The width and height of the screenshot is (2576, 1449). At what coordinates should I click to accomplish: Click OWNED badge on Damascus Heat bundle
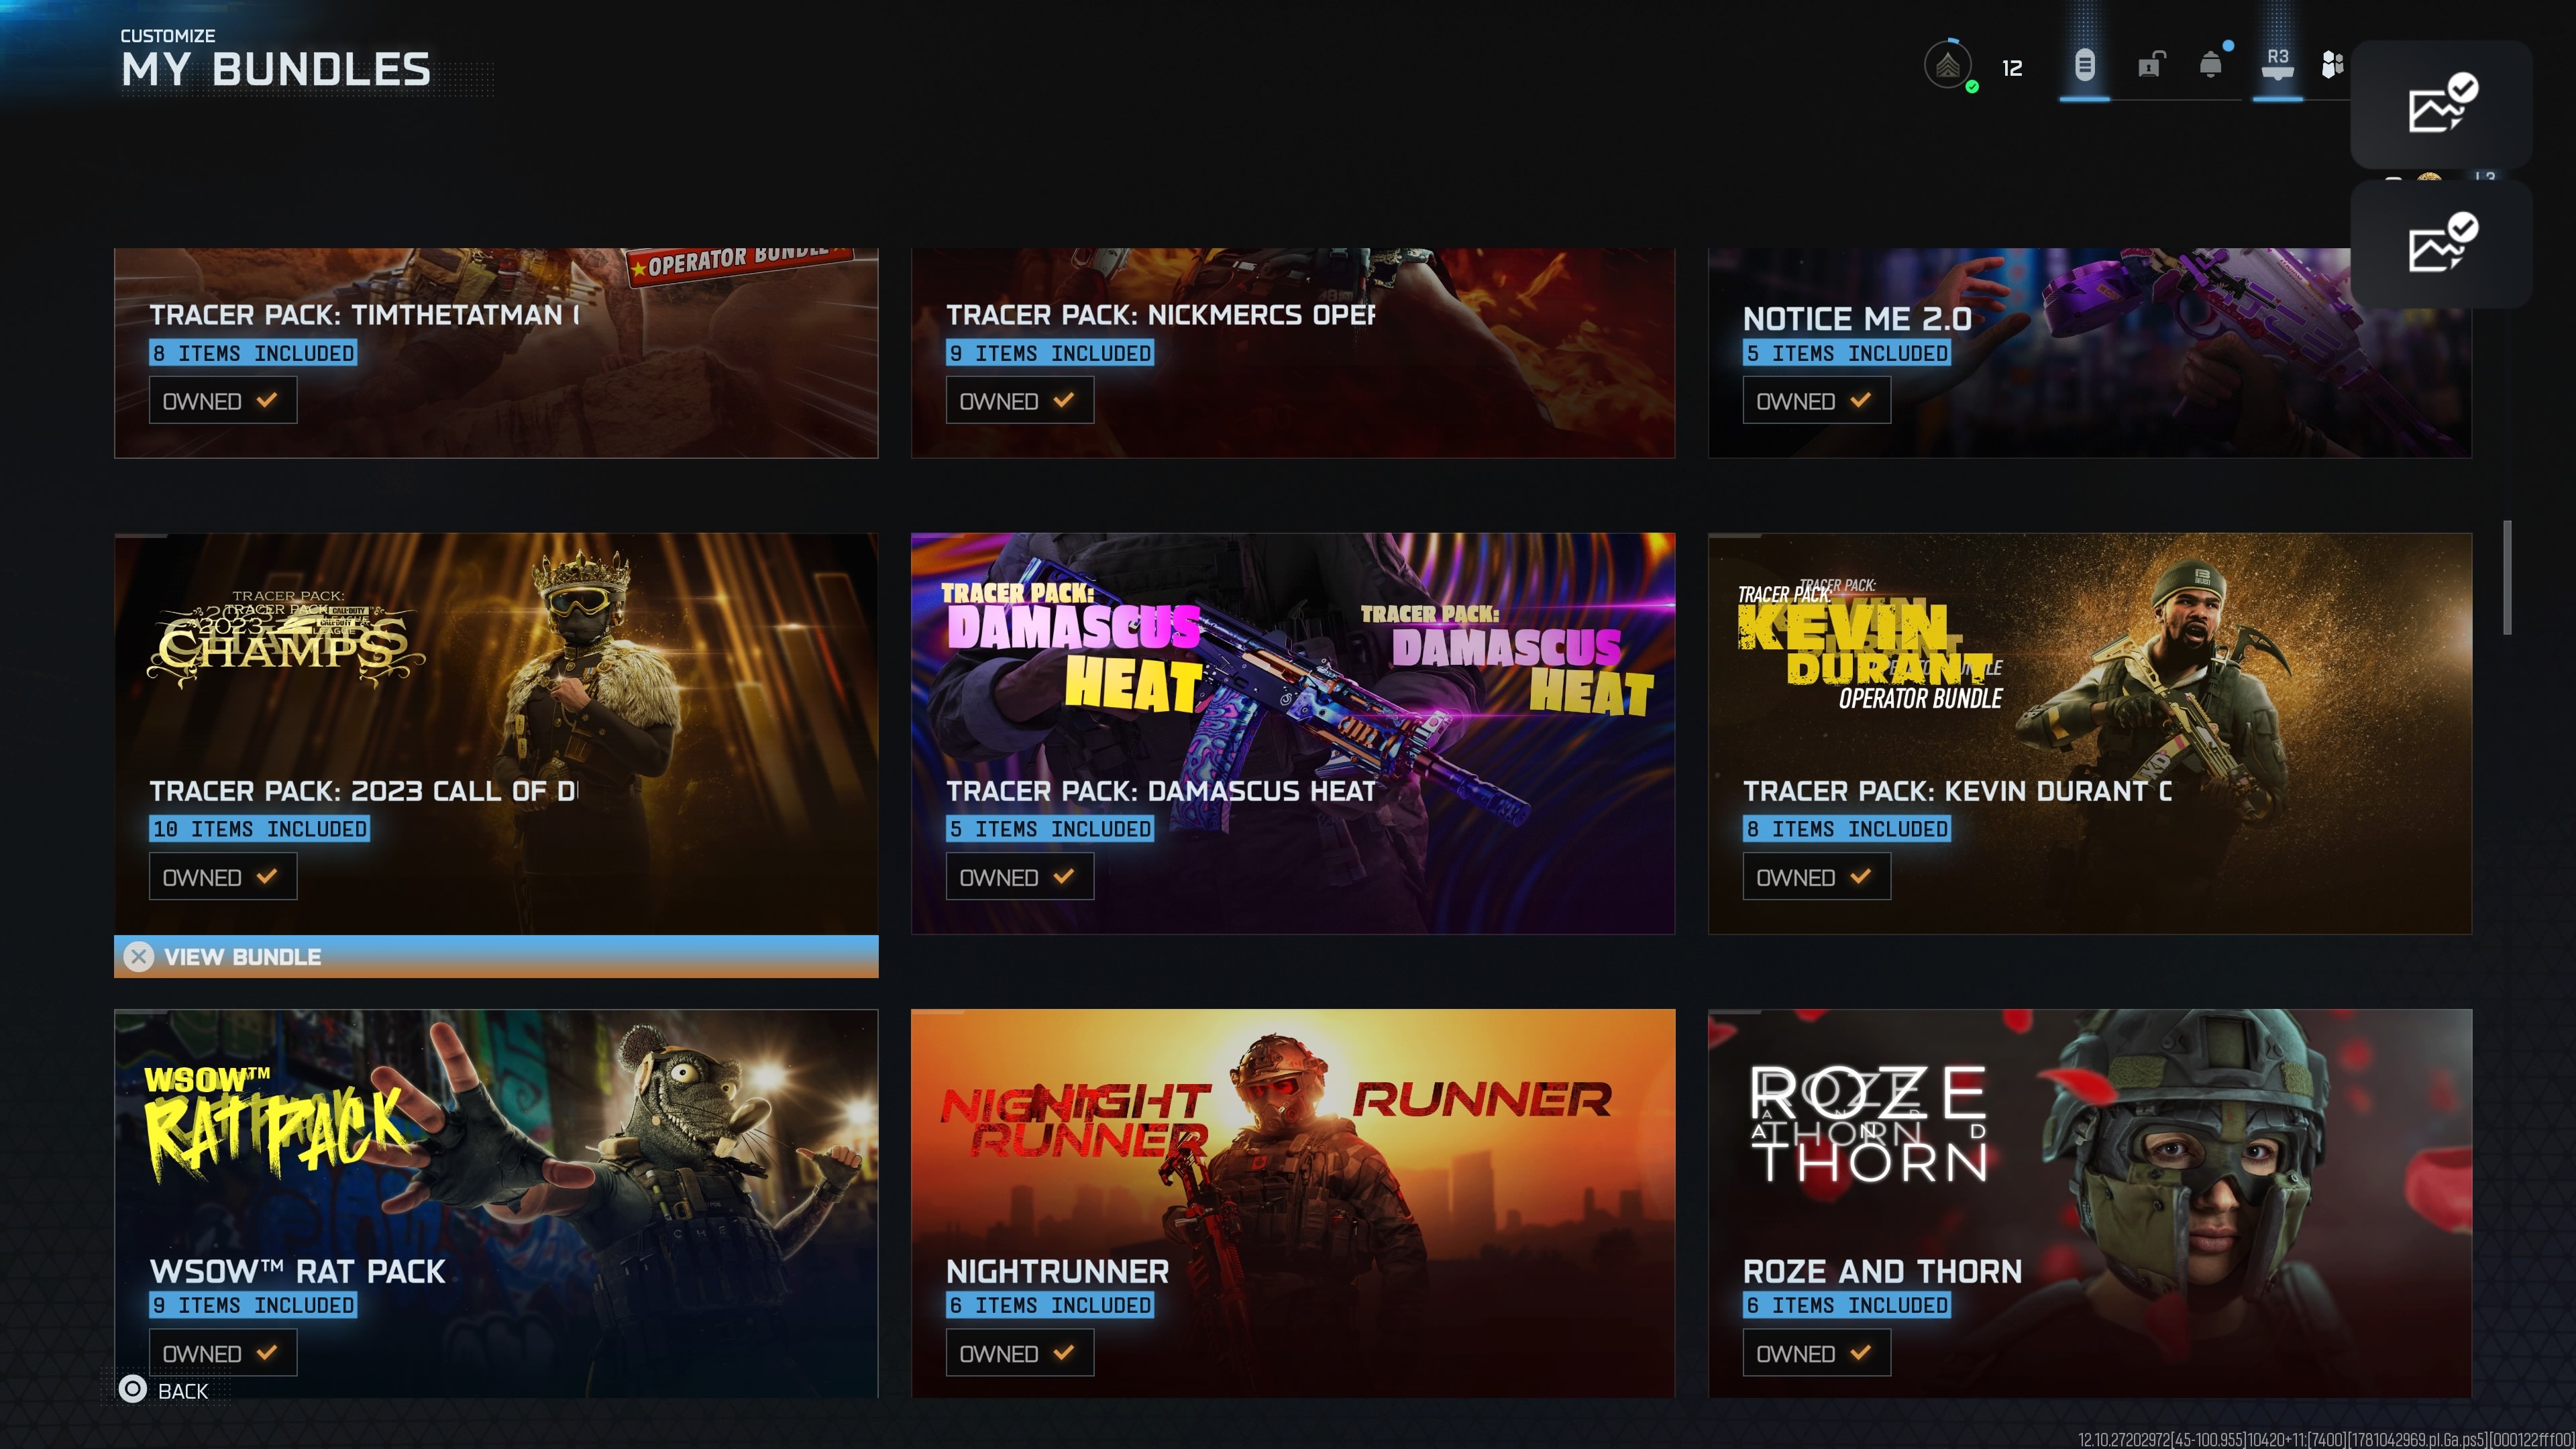[x=1020, y=876]
